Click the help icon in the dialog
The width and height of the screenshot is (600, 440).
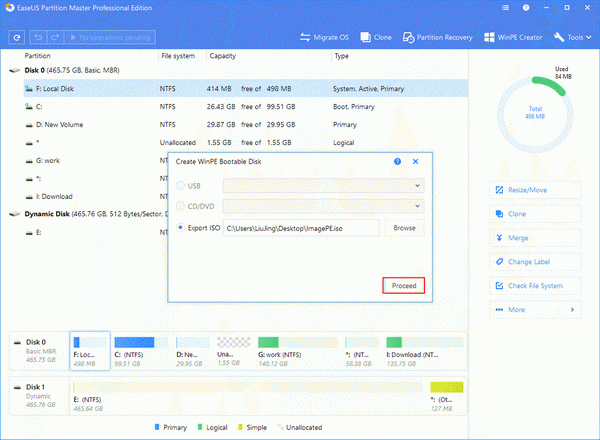point(397,160)
